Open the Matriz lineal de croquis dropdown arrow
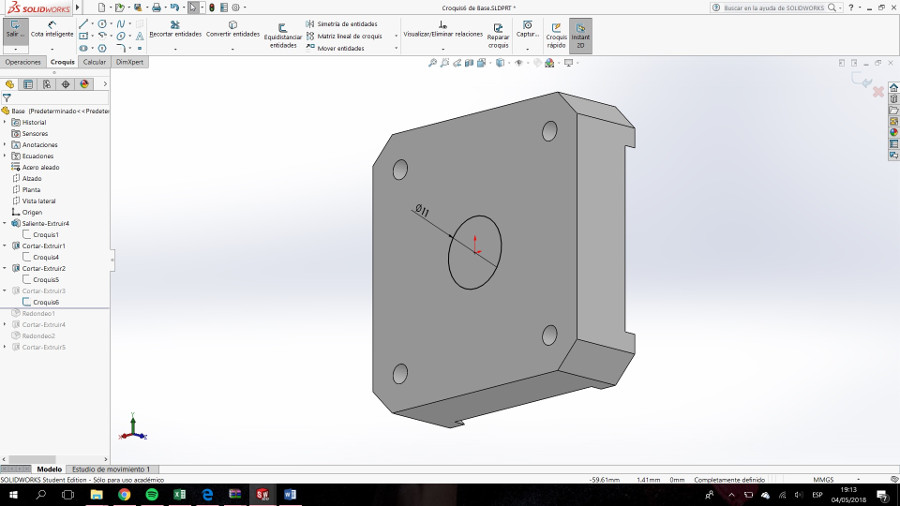The image size is (900, 506). pos(396,36)
